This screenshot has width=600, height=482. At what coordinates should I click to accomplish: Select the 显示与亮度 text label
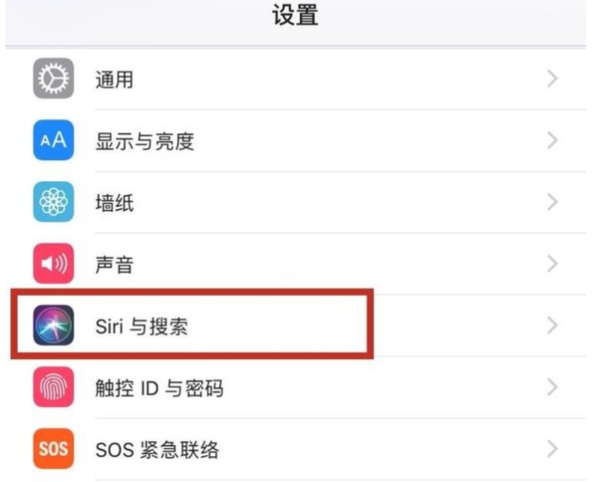click(144, 142)
